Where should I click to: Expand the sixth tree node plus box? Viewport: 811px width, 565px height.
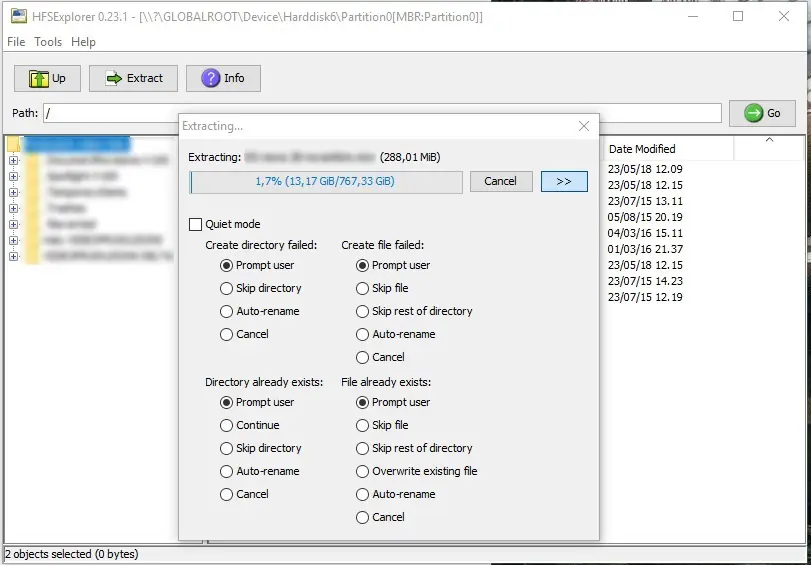click(14, 241)
